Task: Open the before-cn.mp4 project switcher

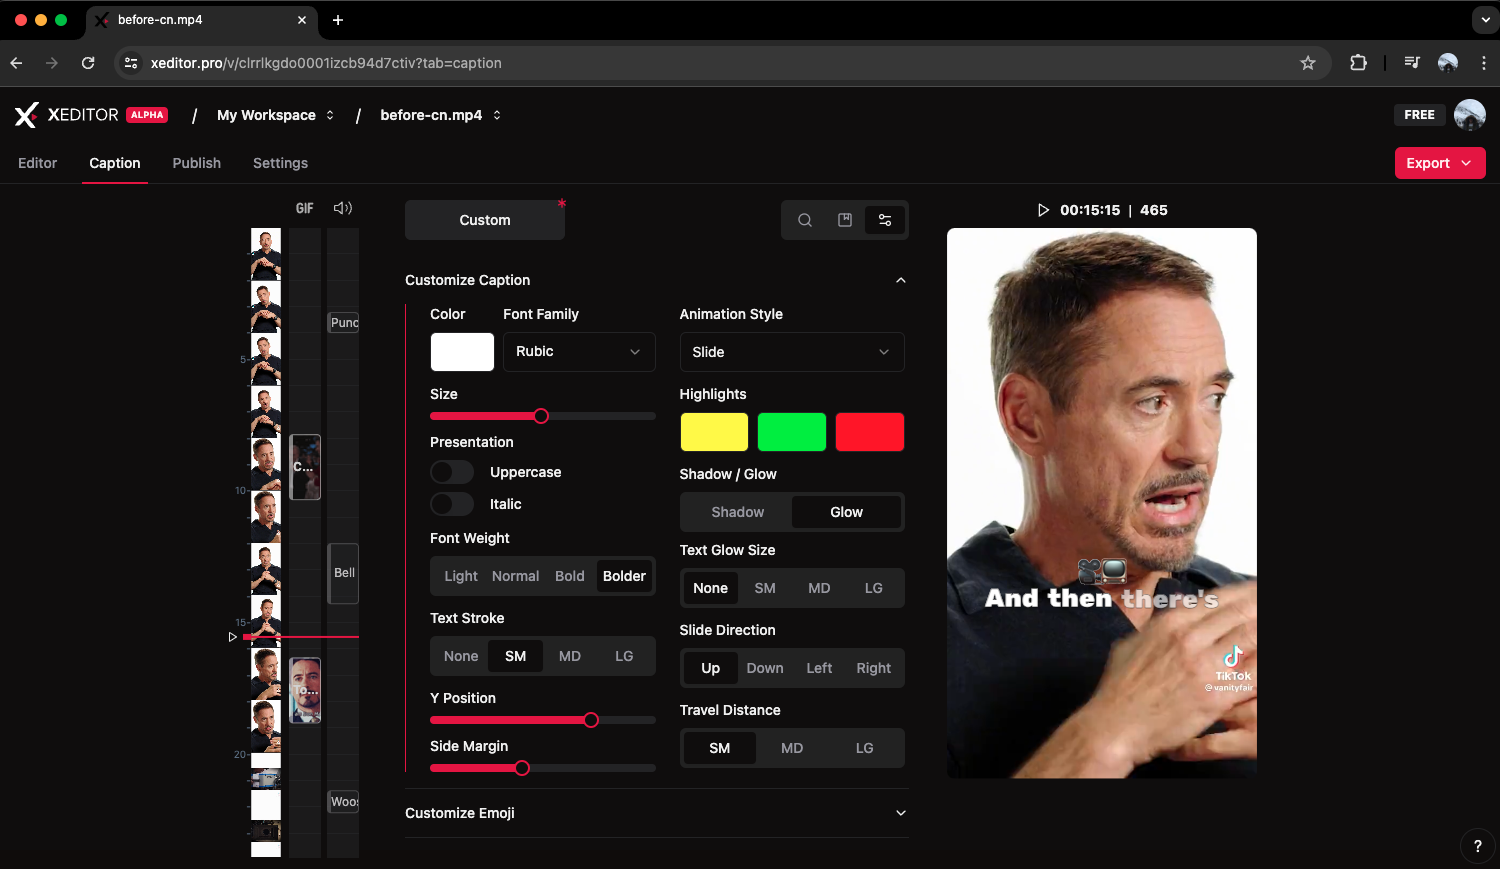Action: [440, 115]
